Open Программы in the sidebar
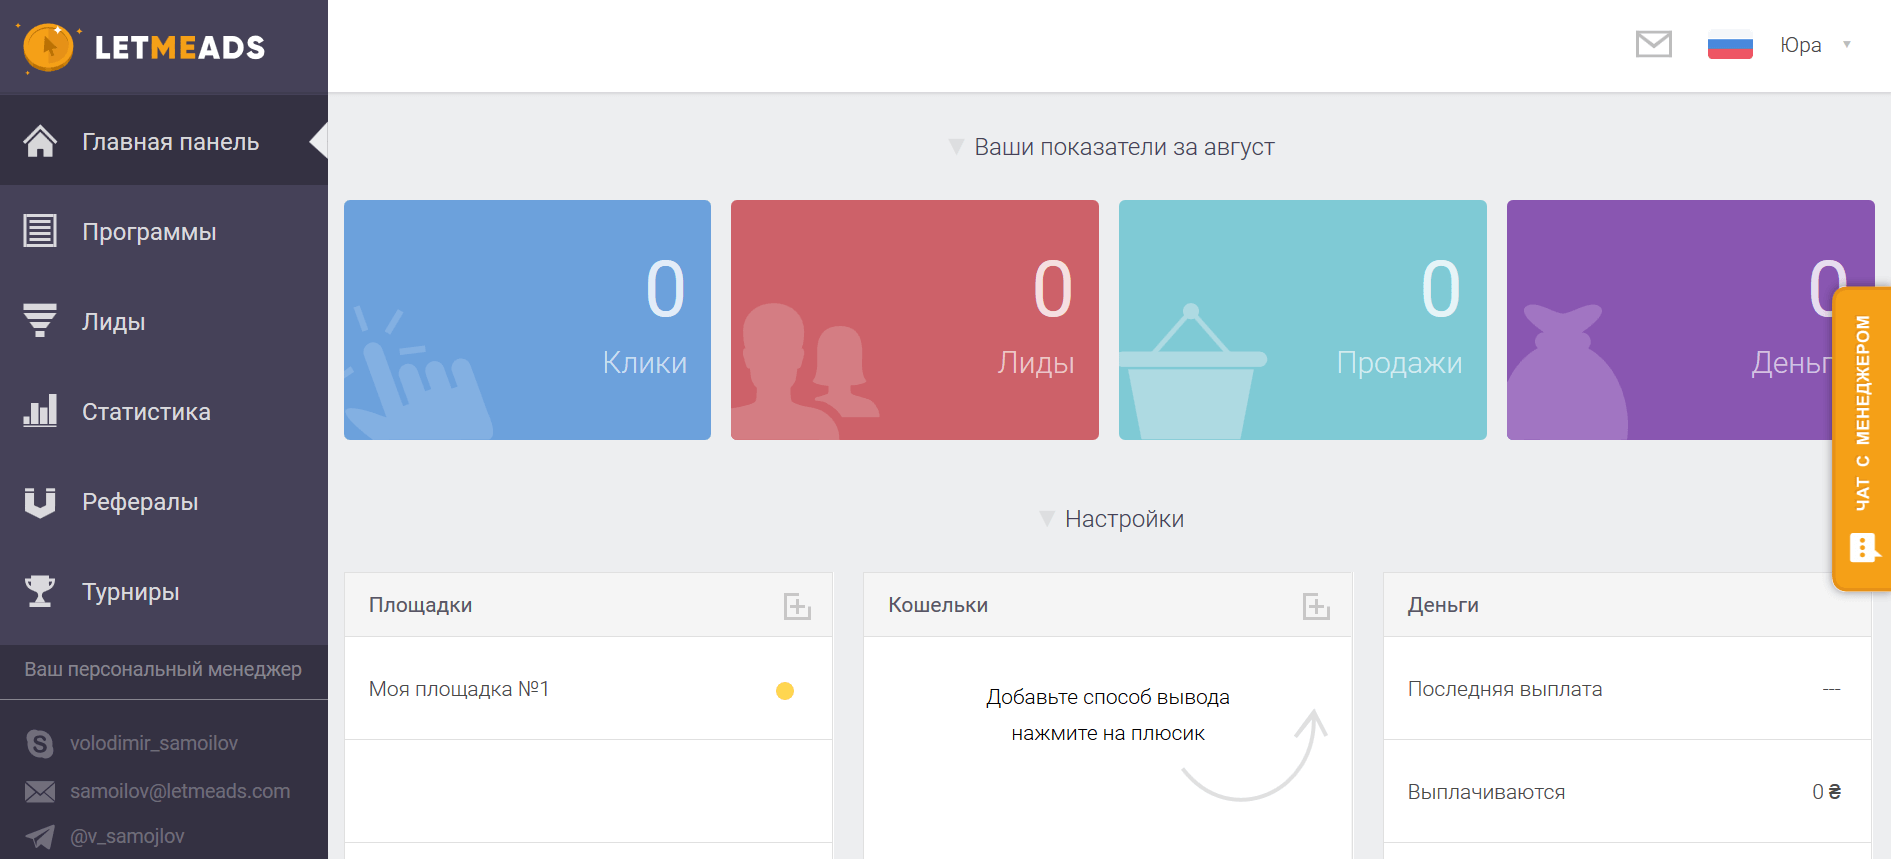This screenshot has height=859, width=1891. click(x=149, y=232)
